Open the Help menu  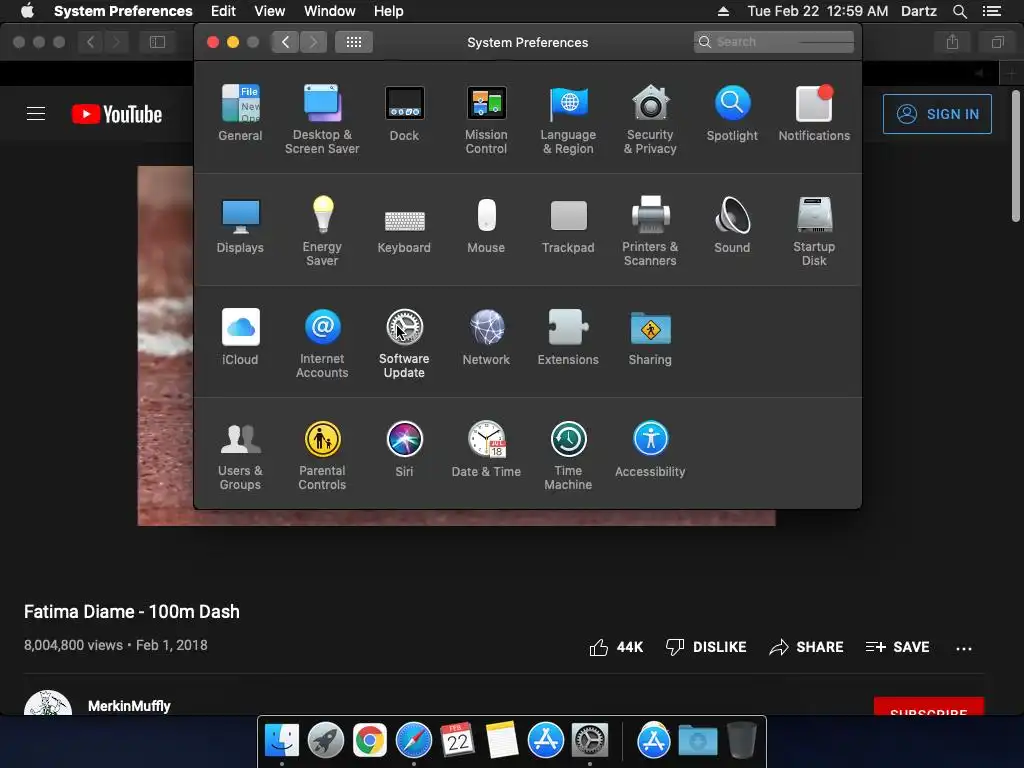(x=389, y=11)
